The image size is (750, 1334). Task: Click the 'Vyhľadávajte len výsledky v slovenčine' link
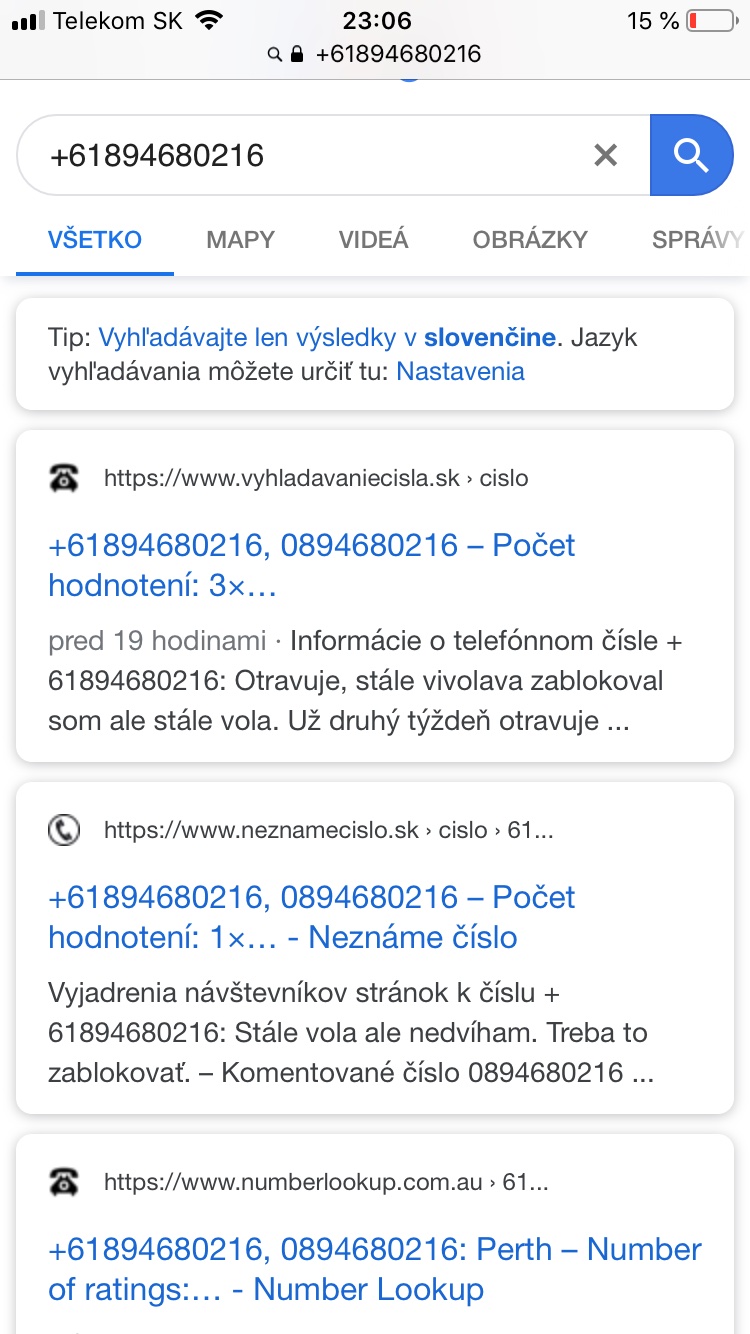tap(326, 337)
